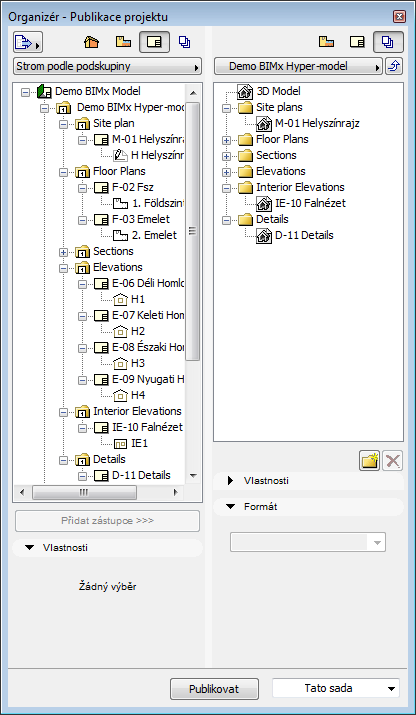Screen dimensions: 416x715
Task: Collapse the Formát section
Action: (x=231, y=507)
